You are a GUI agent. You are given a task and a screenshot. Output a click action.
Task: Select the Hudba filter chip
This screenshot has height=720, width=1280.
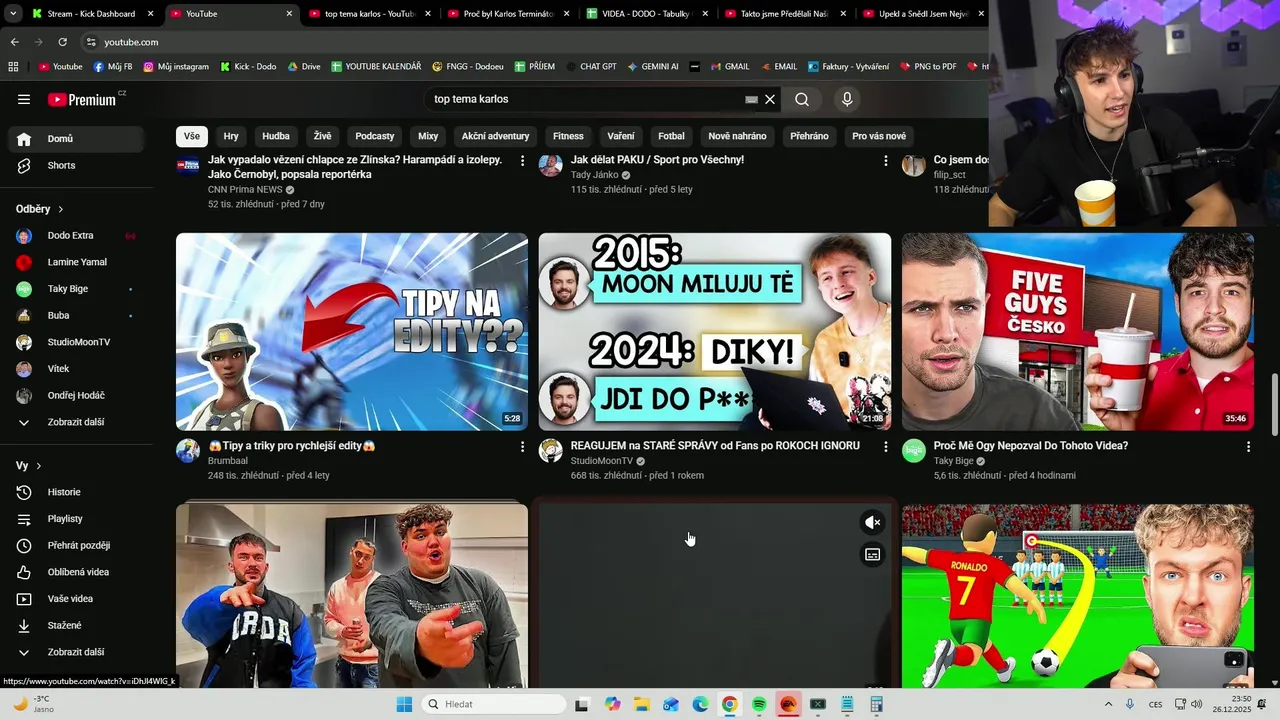click(276, 136)
